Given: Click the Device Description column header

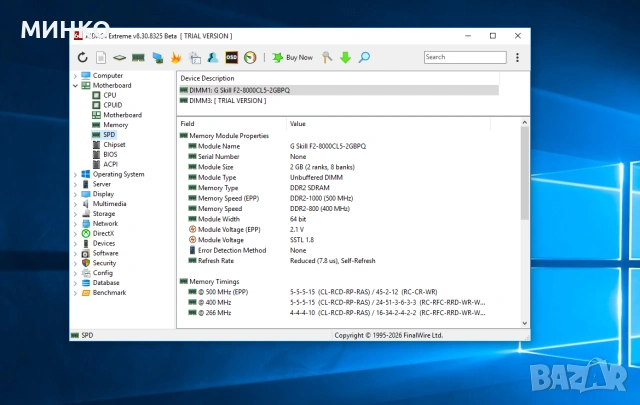Looking at the screenshot, I should 338,78.
